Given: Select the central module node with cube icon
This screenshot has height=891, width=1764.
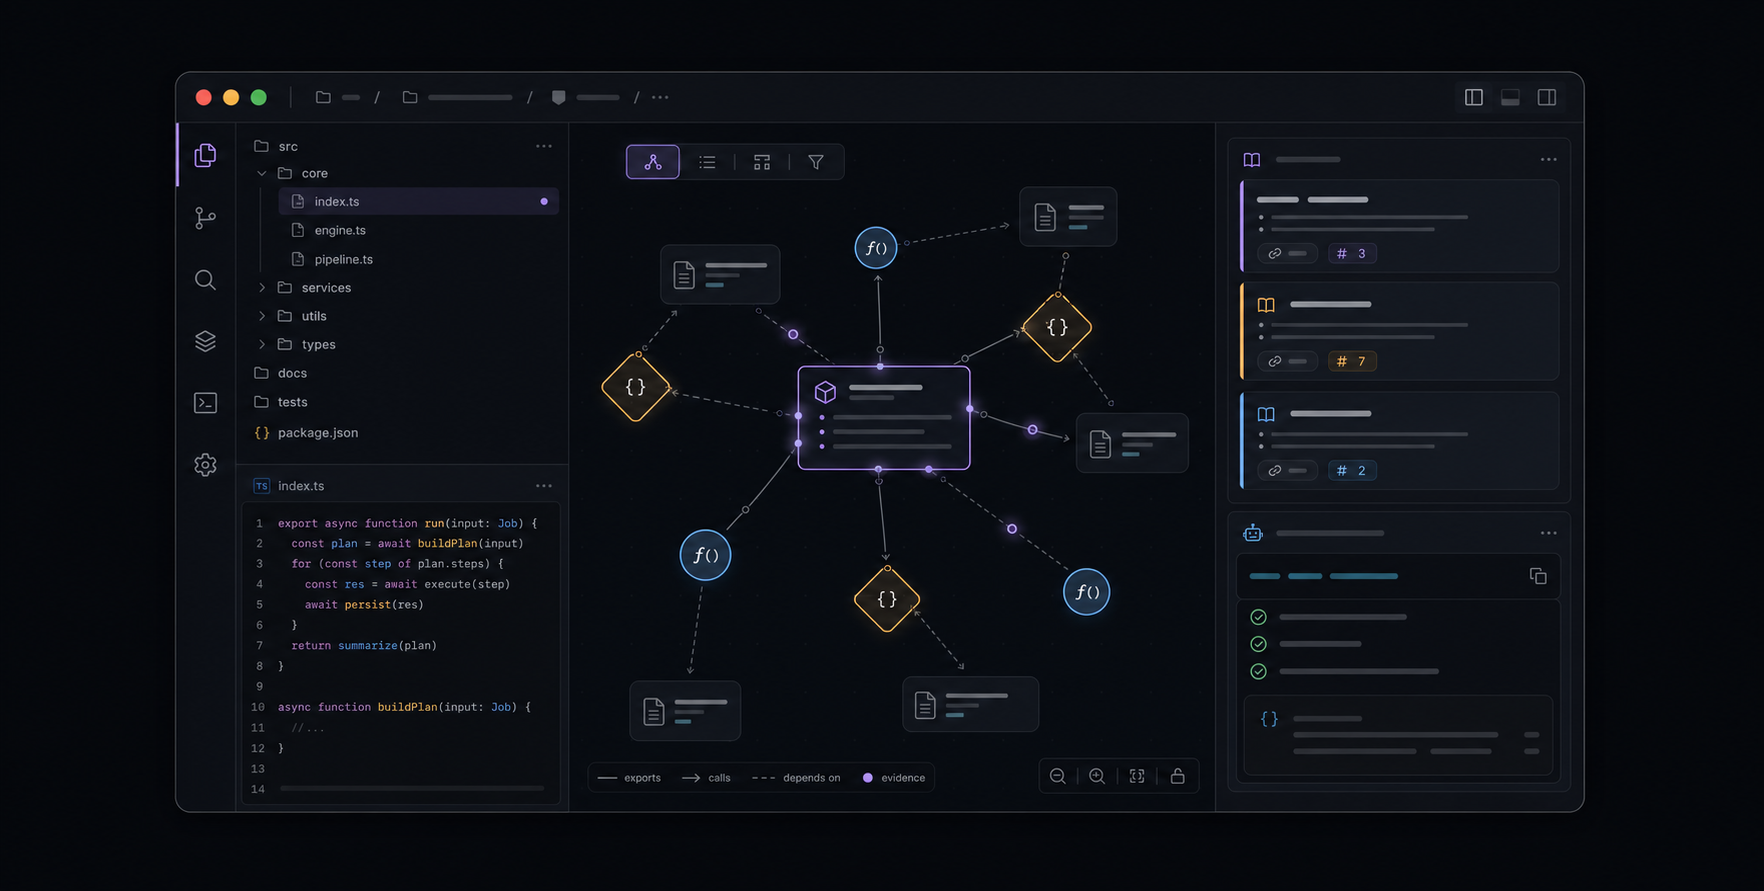Looking at the screenshot, I should coord(884,418).
